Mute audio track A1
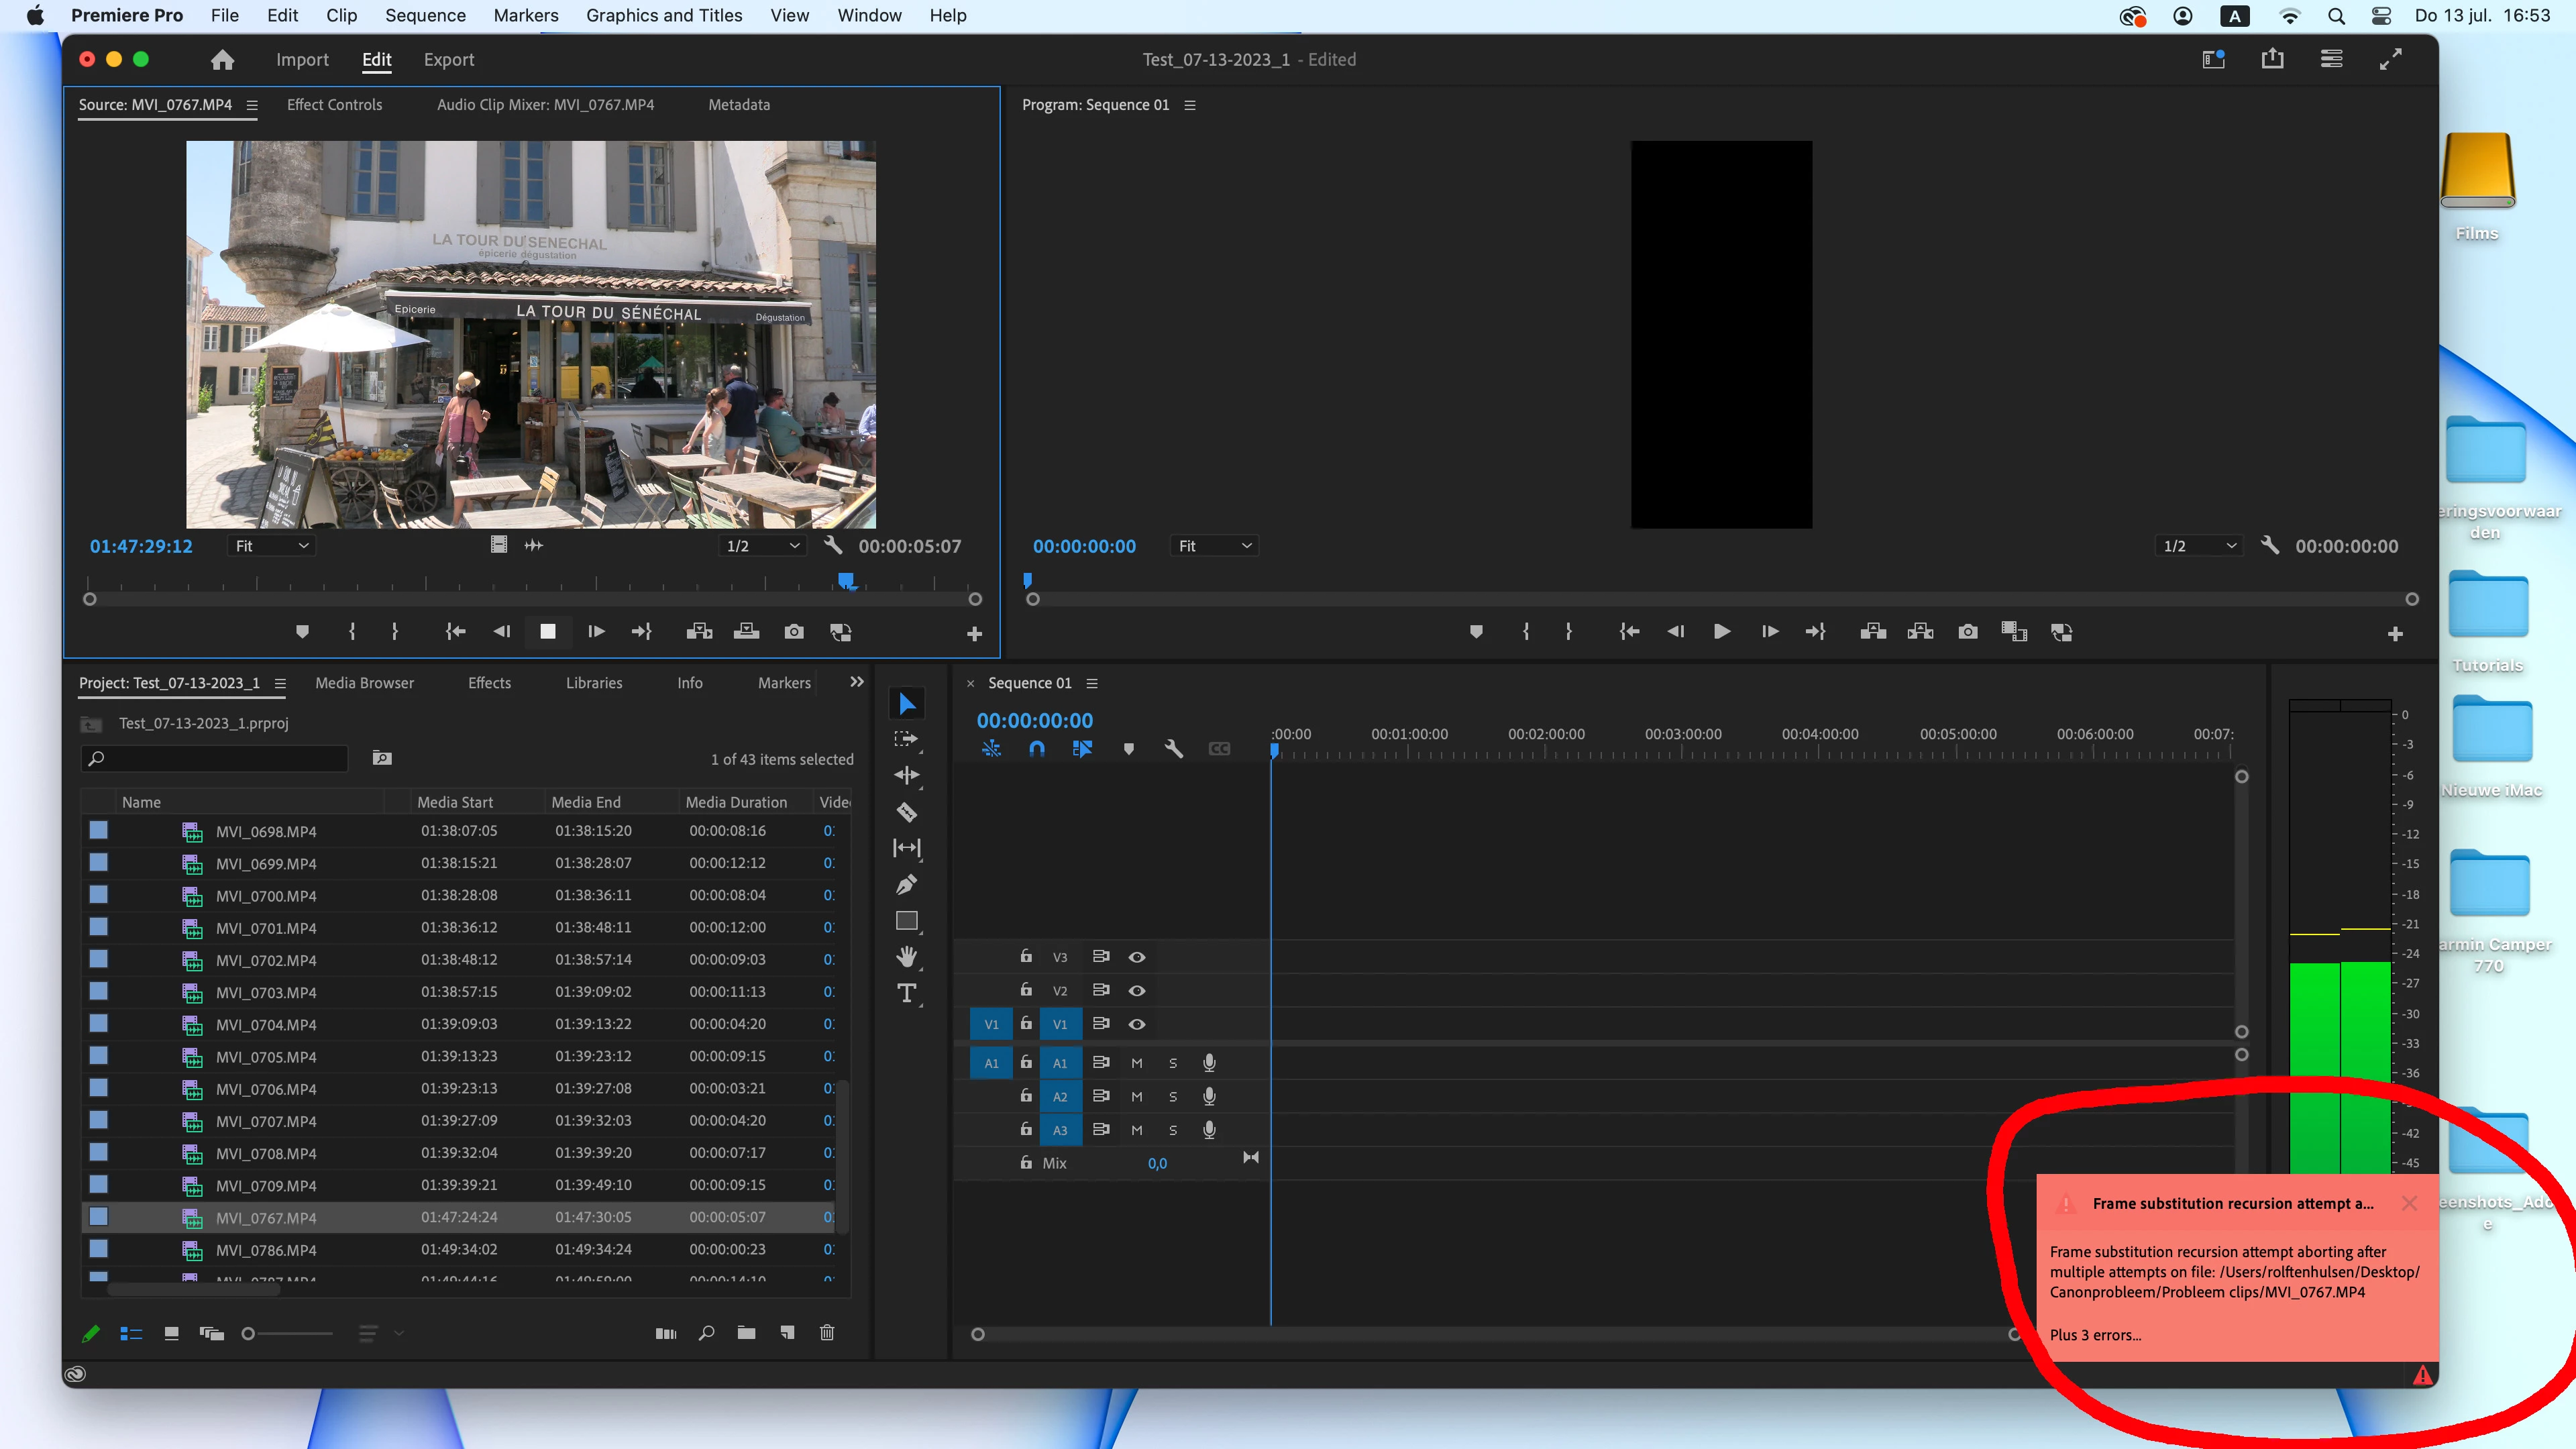The image size is (2576, 1449). [1137, 1063]
